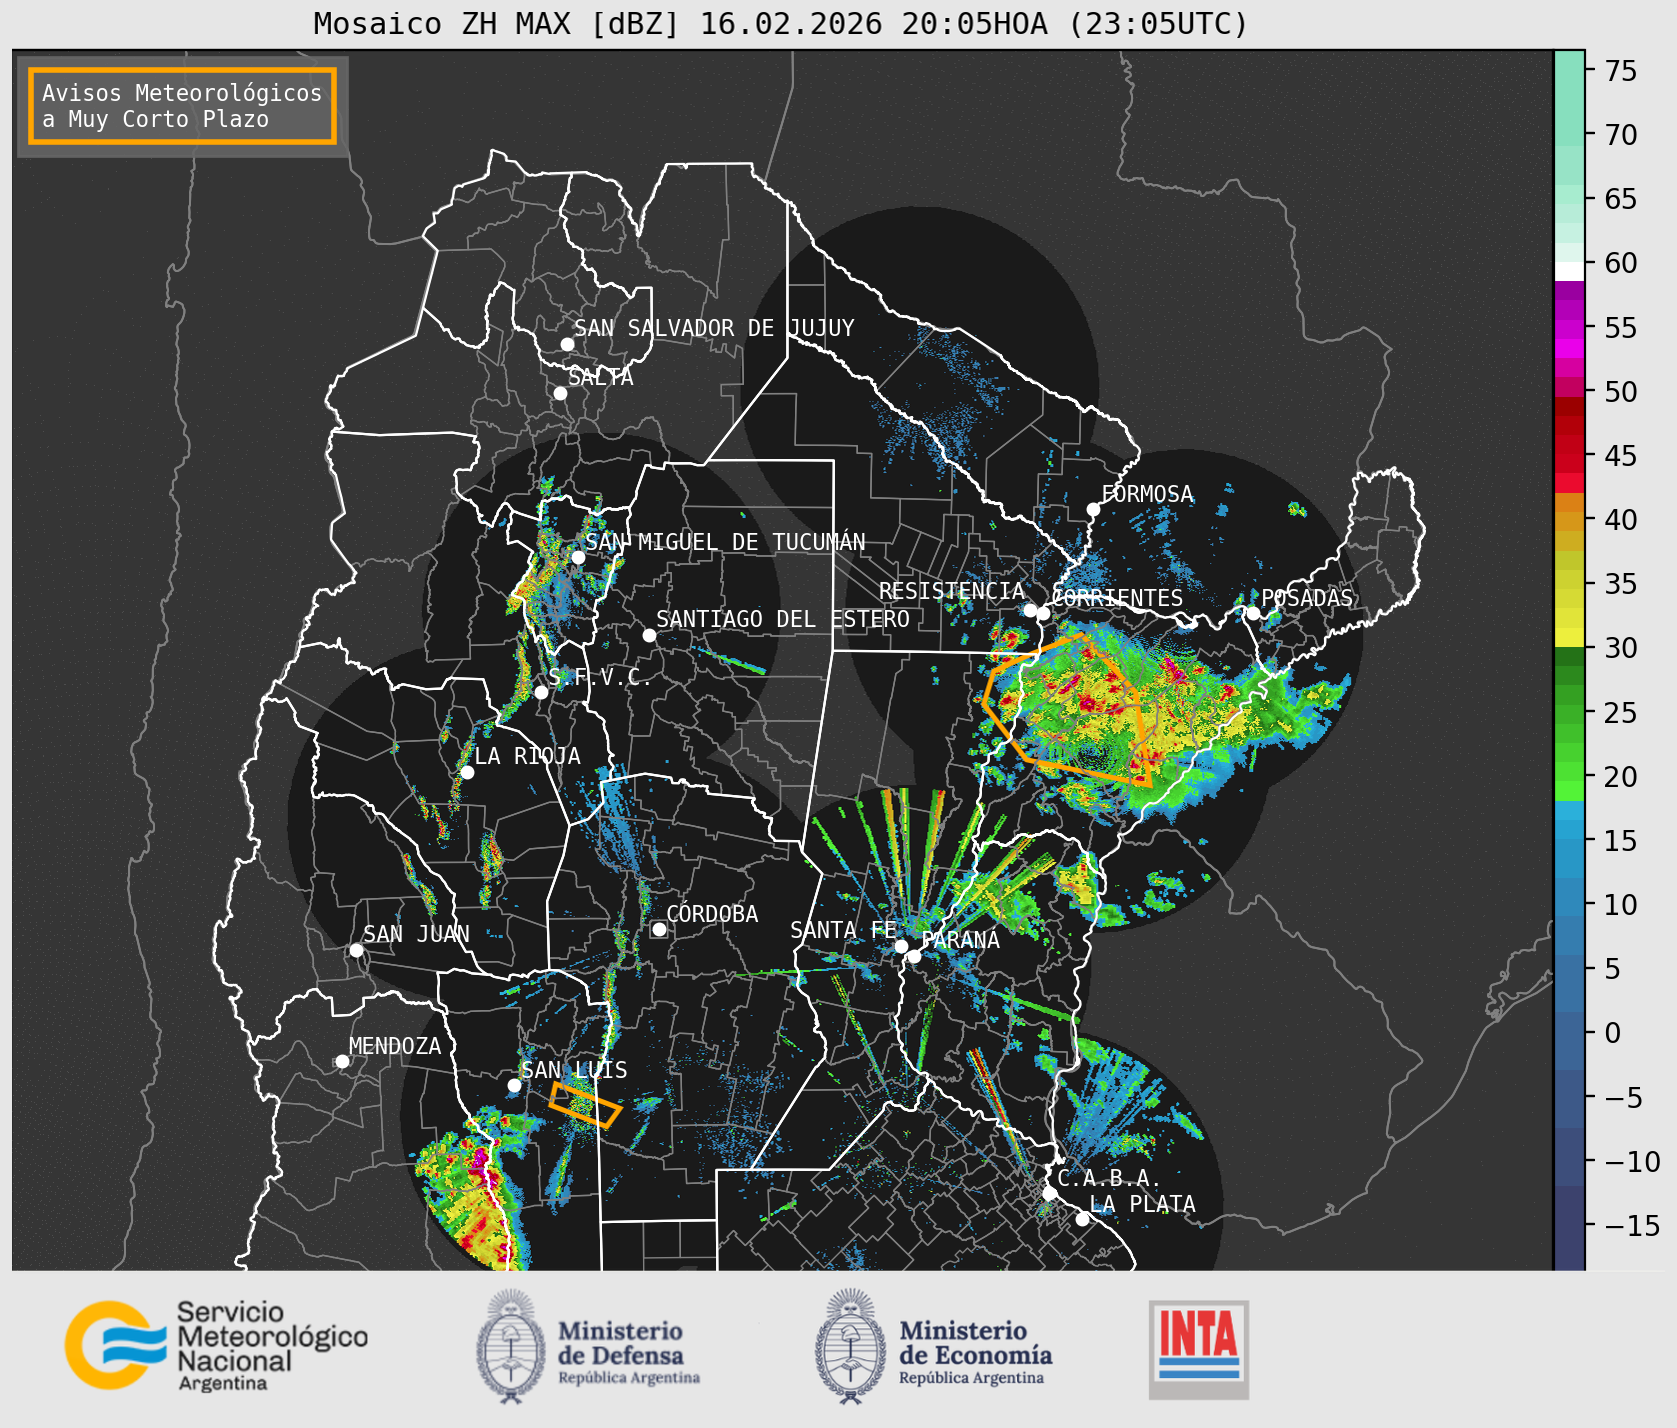Click the CORRIENTES city label
This screenshot has width=1677, height=1428.
[1117, 598]
